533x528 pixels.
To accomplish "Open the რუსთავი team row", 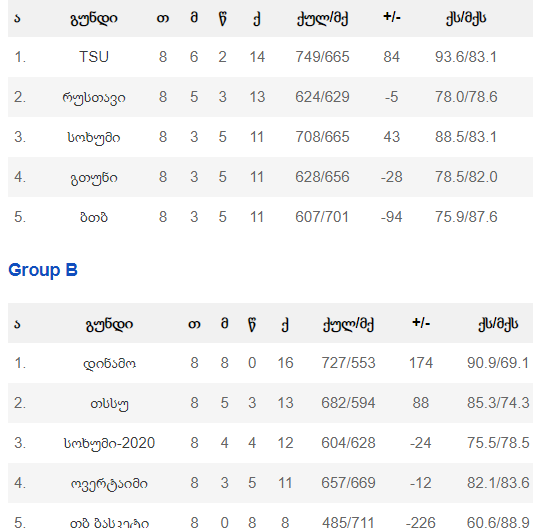I will pos(270,97).
